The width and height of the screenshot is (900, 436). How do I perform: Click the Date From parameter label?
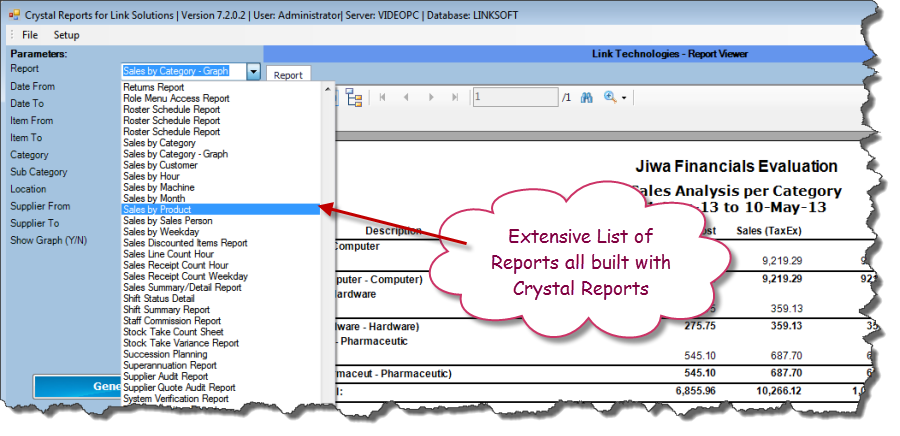pos(33,87)
